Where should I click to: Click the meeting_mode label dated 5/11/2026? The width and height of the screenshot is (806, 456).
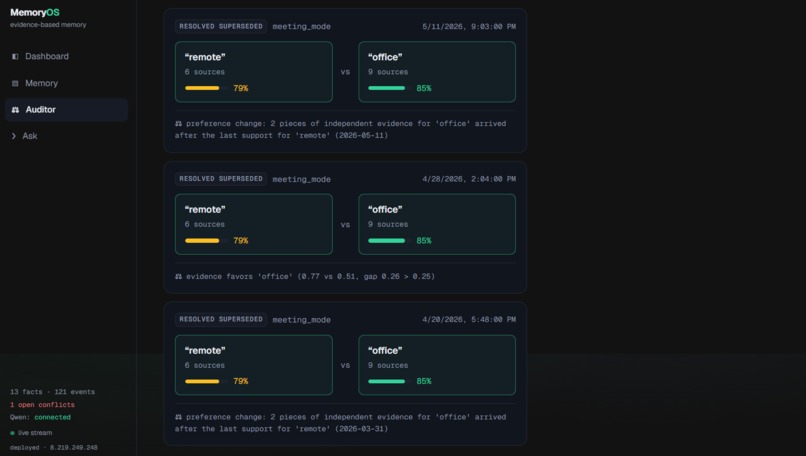301,27
